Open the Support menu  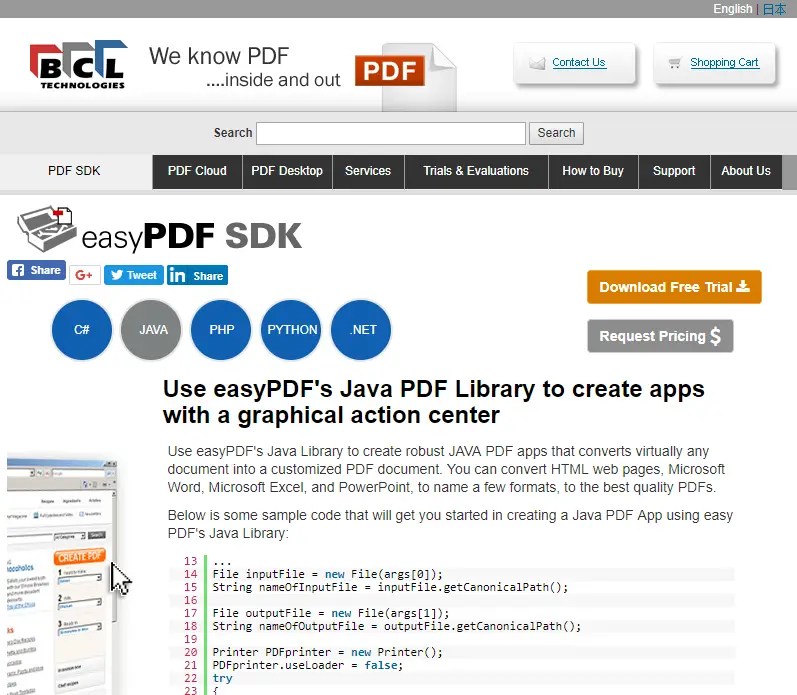[x=674, y=171]
